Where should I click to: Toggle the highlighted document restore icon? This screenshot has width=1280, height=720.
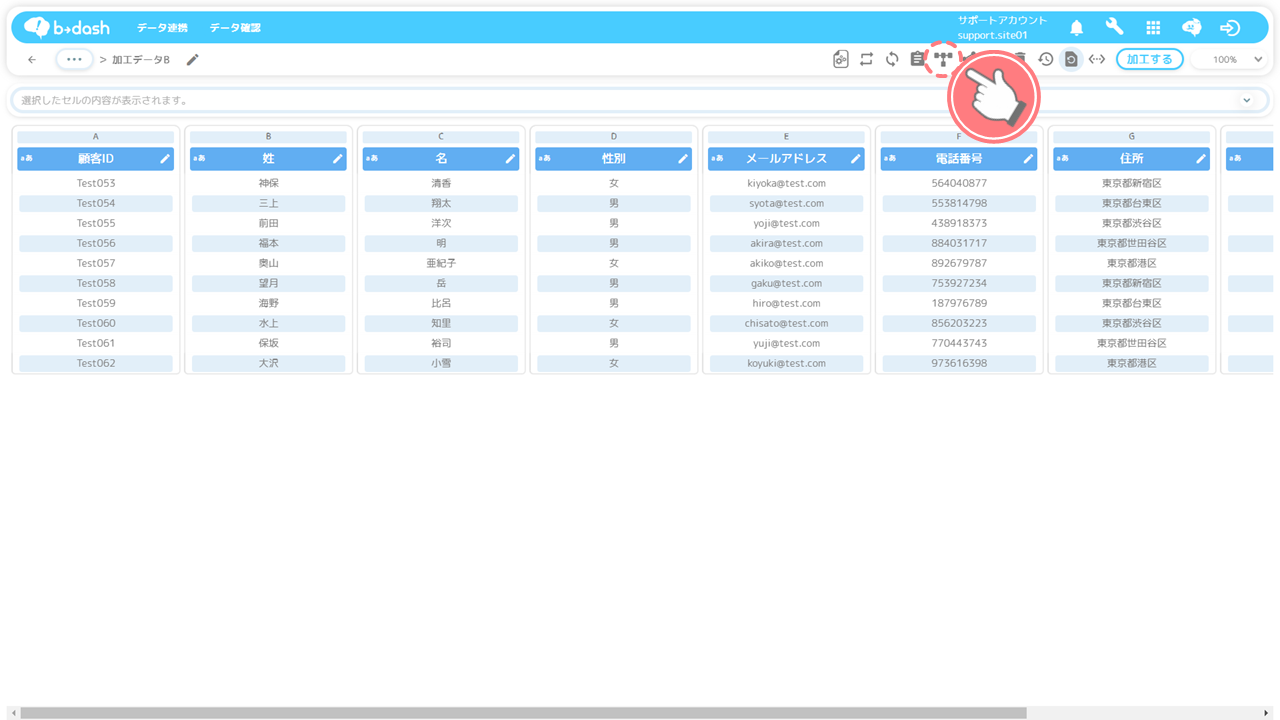[1071, 59]
